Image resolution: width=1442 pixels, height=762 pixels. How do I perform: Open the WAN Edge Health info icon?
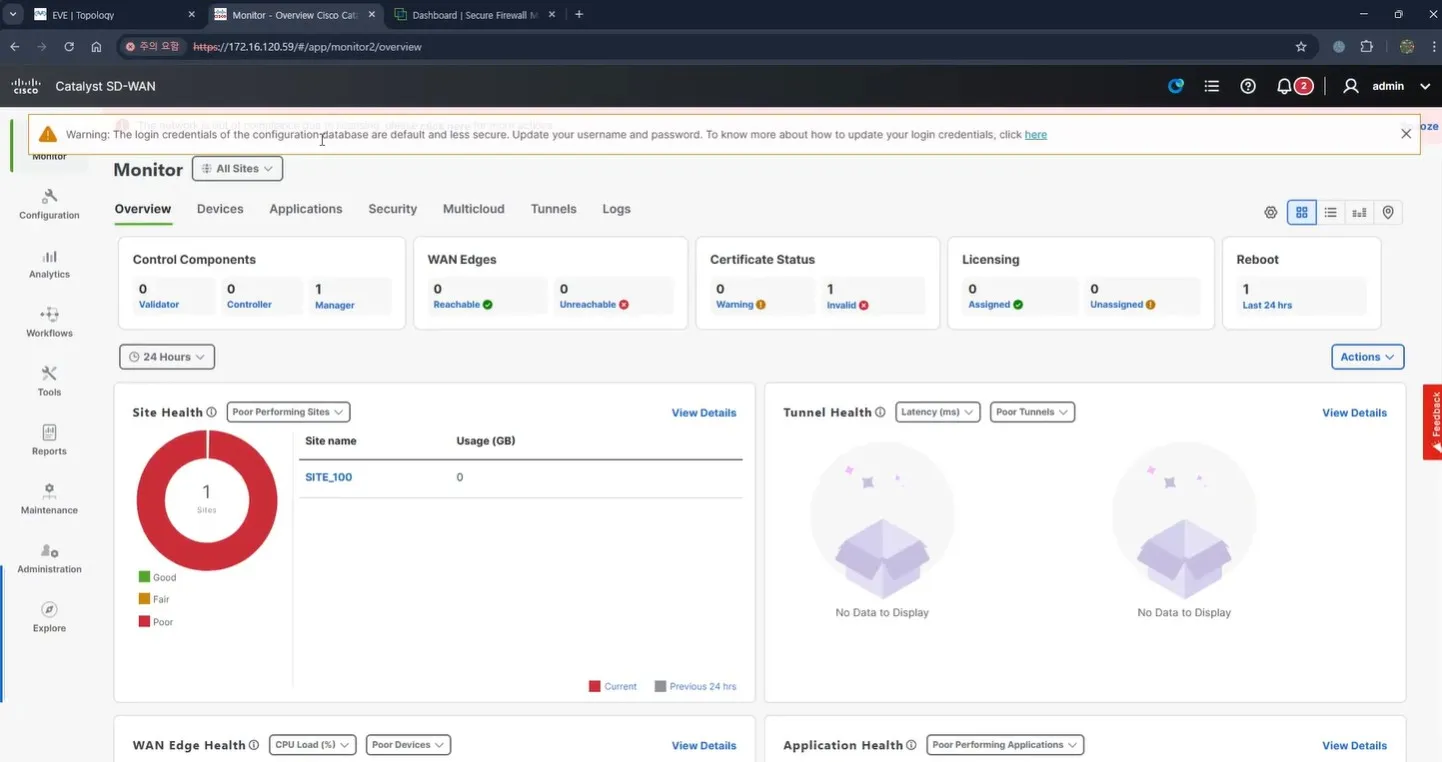254,745
